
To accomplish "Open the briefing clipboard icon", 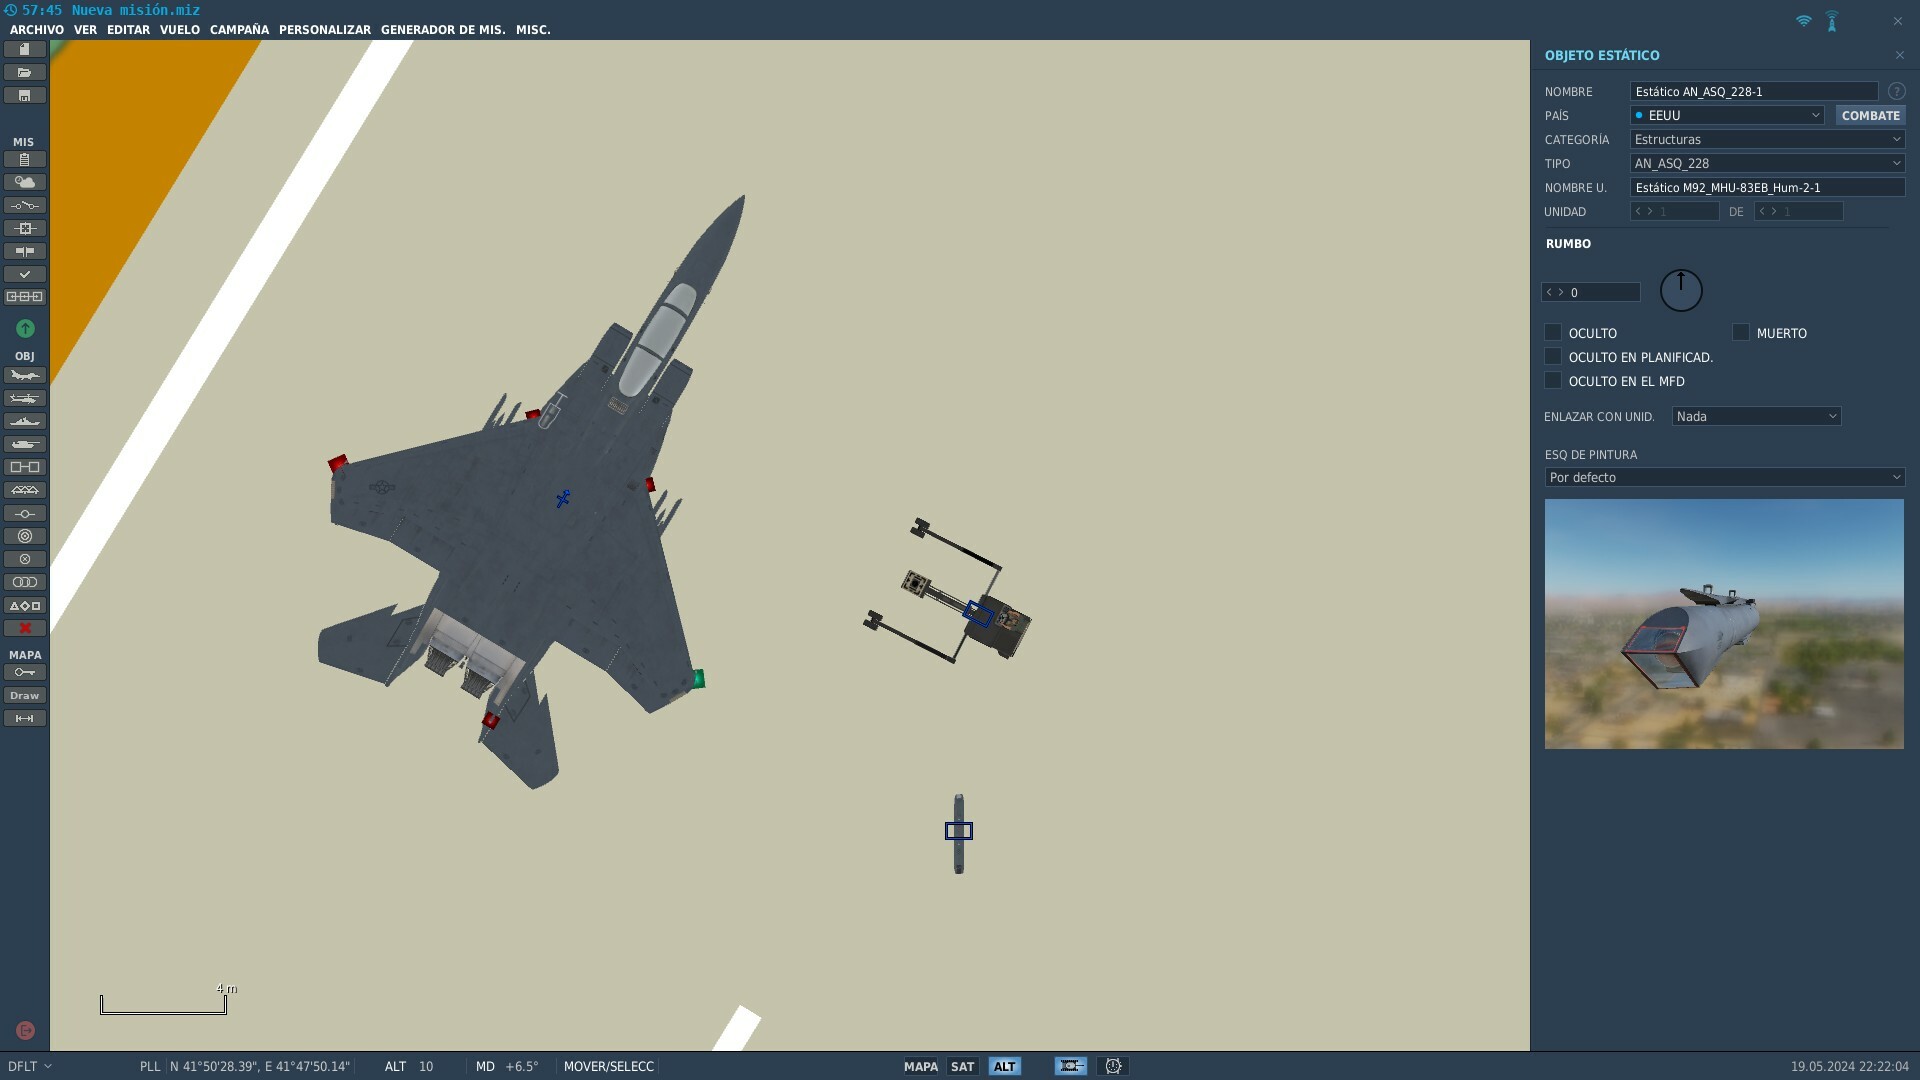I will (24, 159).
